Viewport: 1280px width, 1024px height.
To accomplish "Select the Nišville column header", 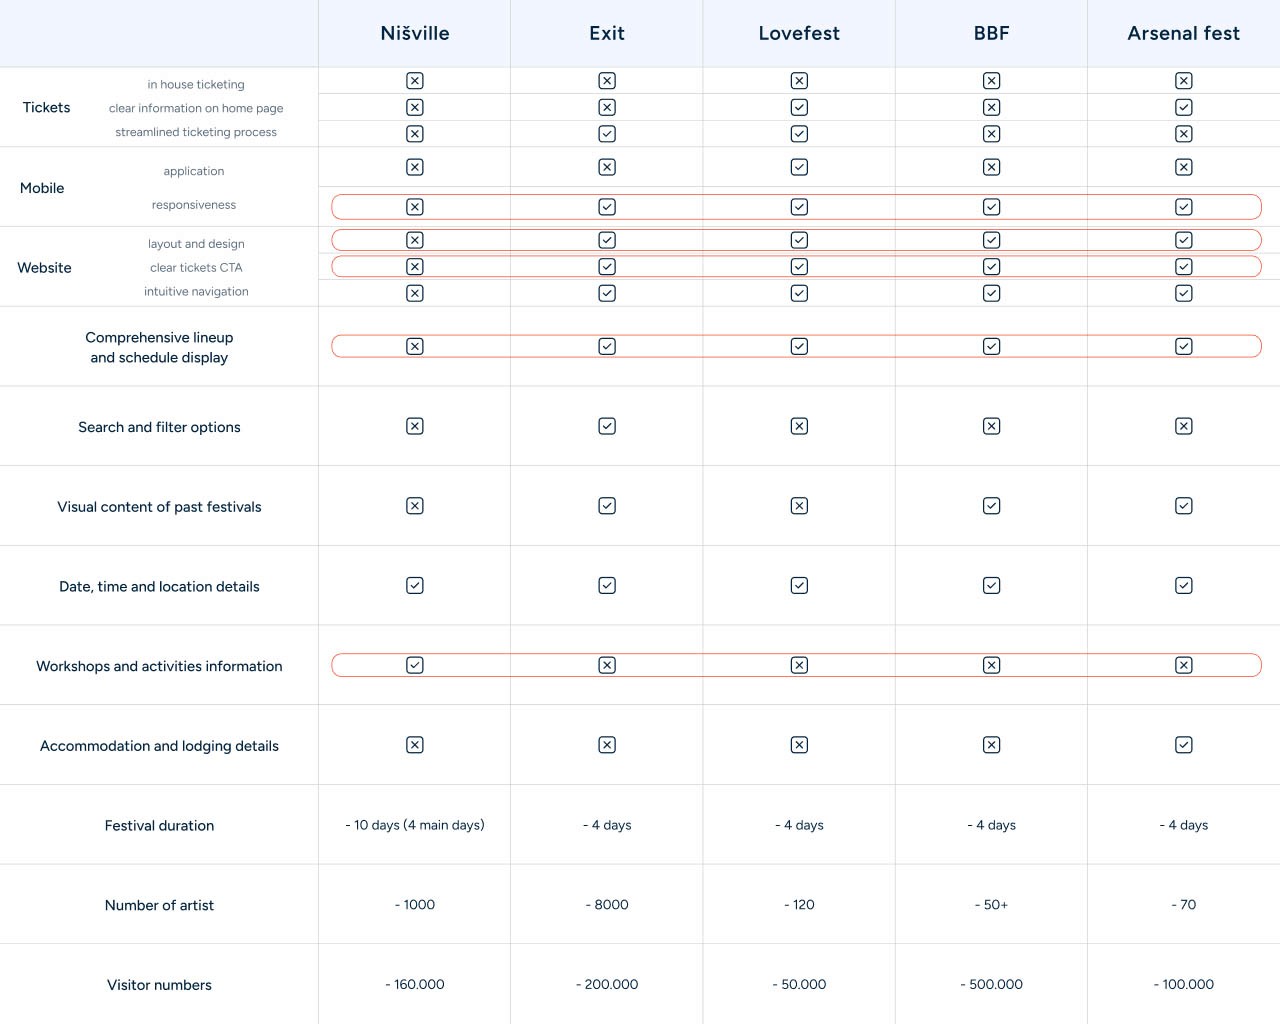I will (x=415, y=33).
